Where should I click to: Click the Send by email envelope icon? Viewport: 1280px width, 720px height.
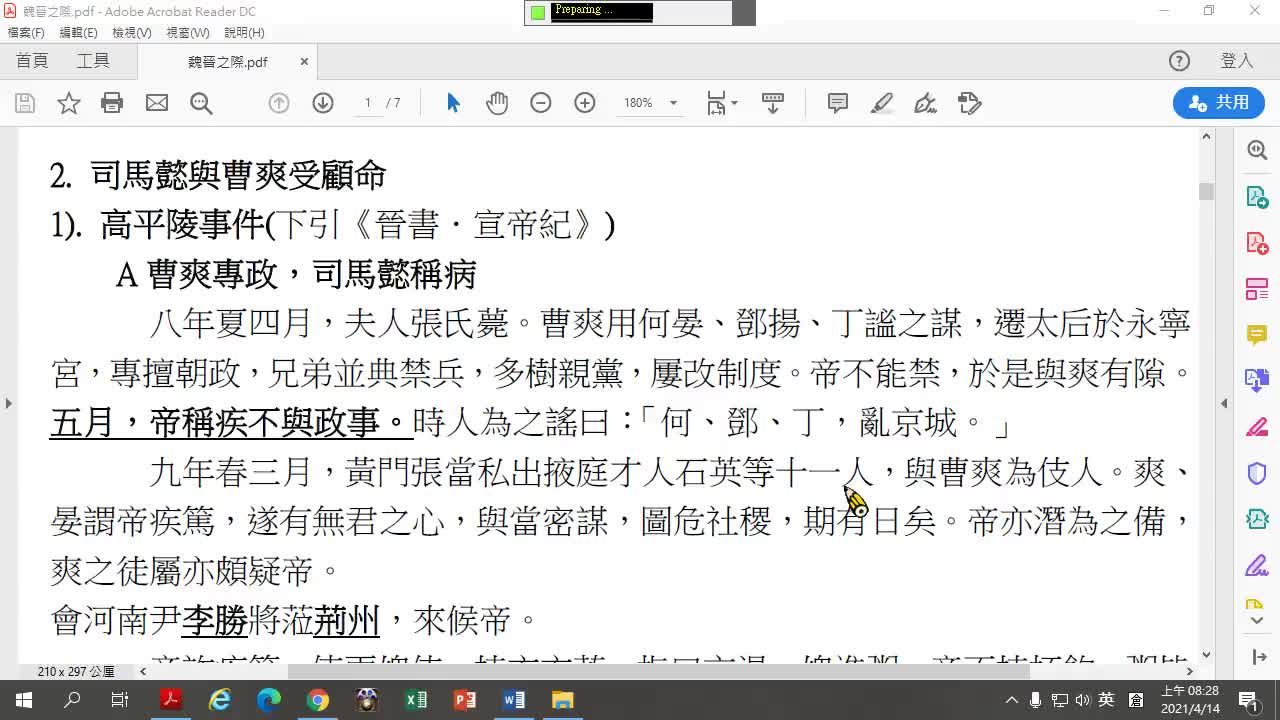tap(157, 103)
